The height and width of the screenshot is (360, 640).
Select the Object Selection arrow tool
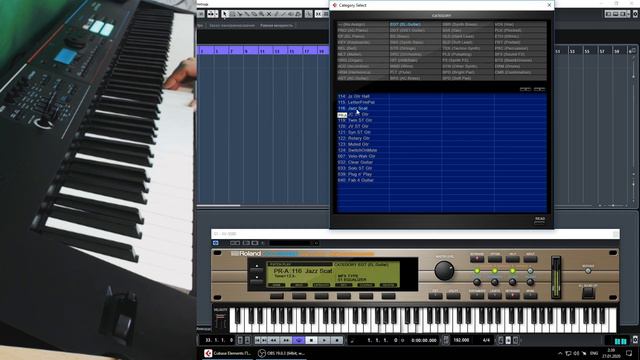click(x=224, y=14)
